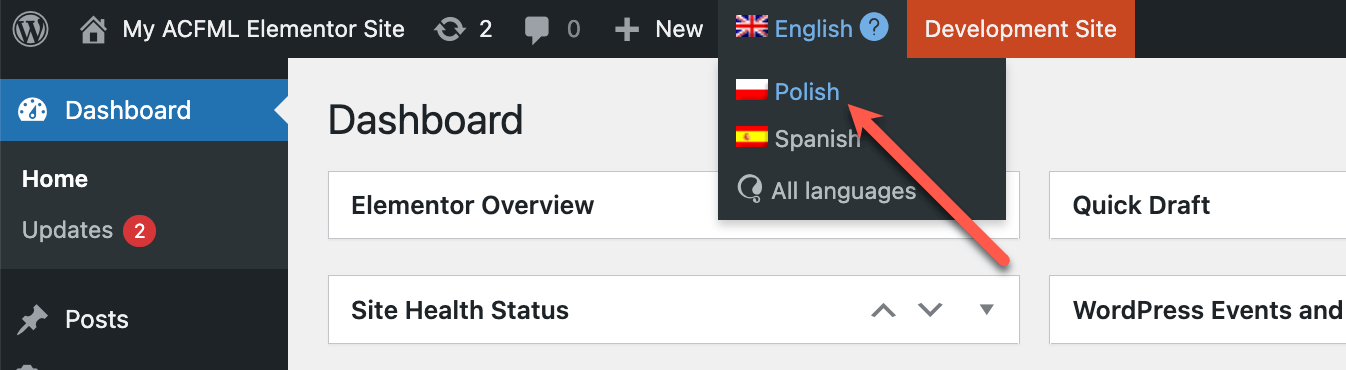This screenshot has width=1346, height=370.
Task: Click the Posts pushpin icon
Action: point(33,320)
